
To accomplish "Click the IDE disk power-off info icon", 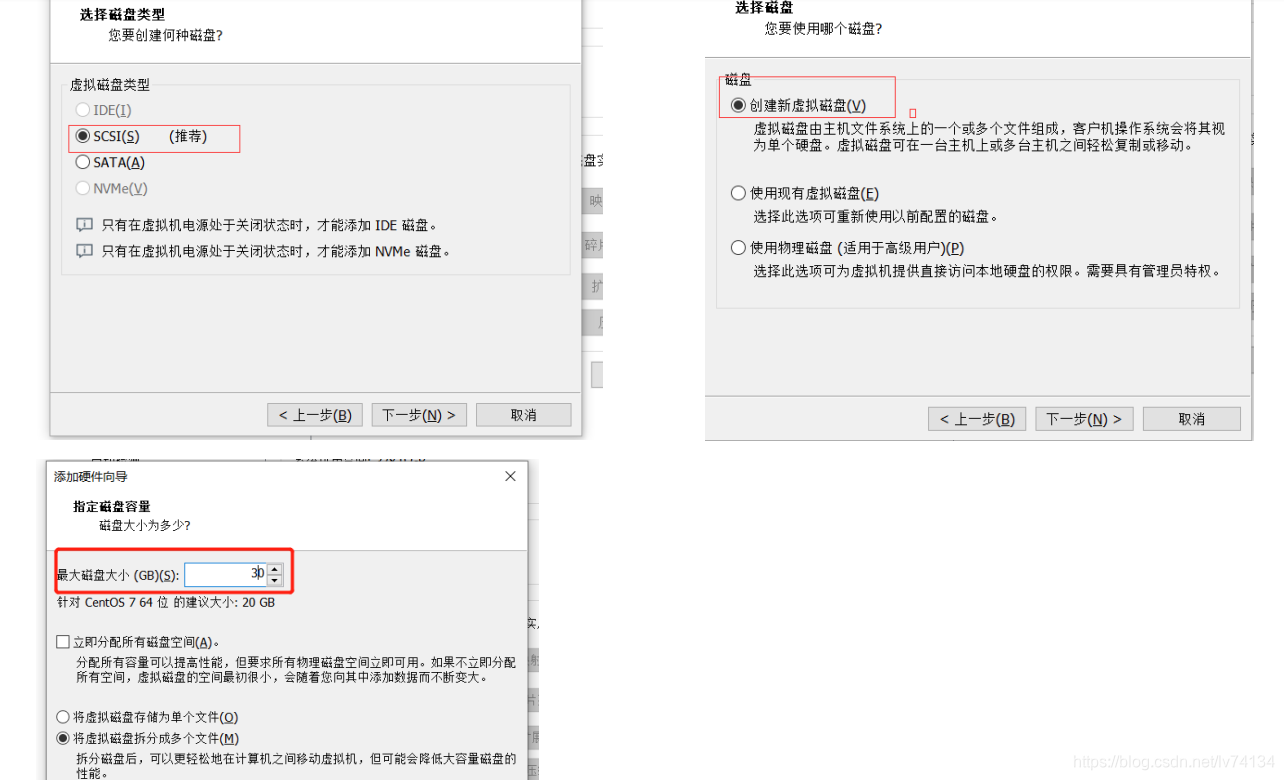I will pos(84,225).
